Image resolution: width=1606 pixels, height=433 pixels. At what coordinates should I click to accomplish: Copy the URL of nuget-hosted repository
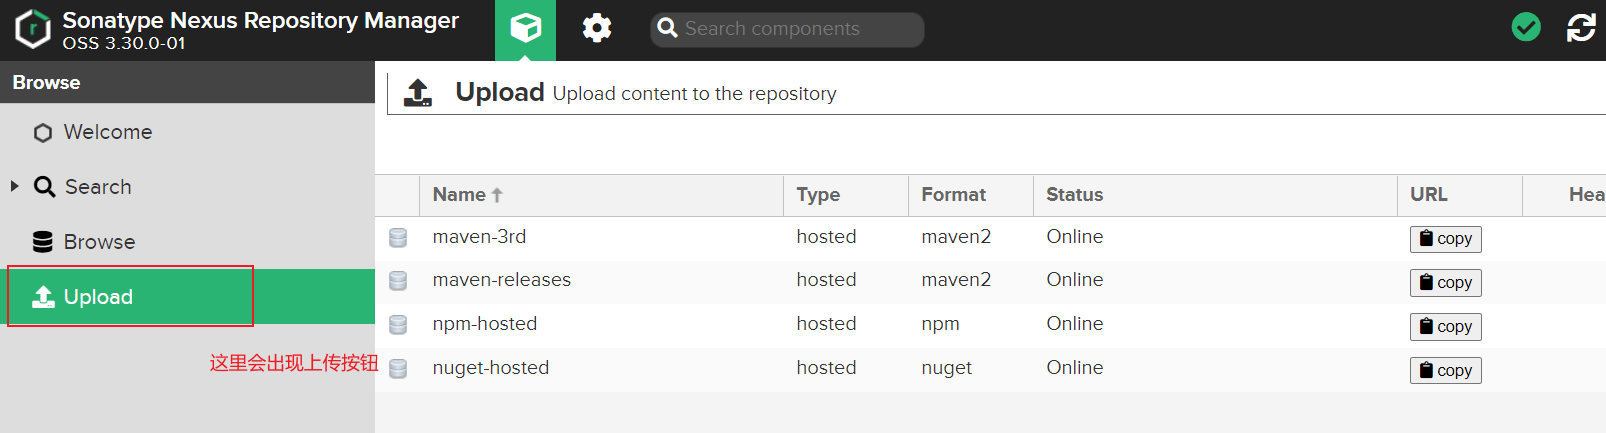(1445, 371)
